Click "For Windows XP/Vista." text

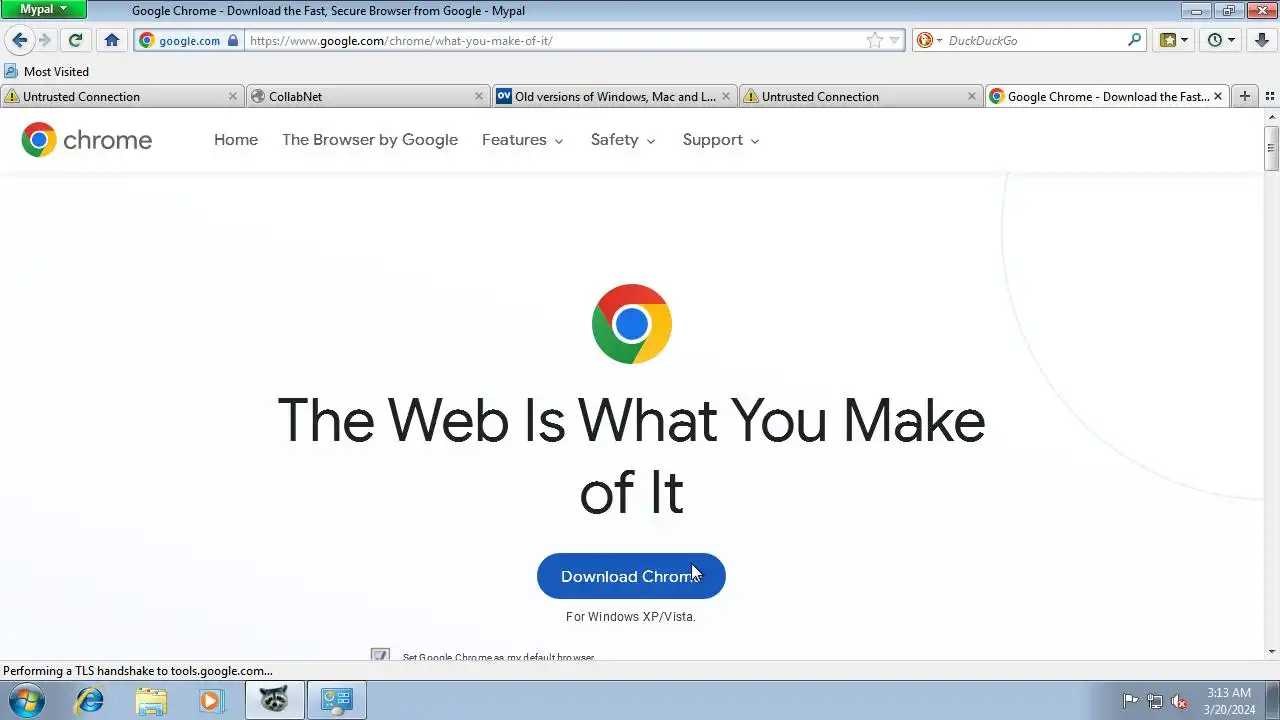click(631, 617)
